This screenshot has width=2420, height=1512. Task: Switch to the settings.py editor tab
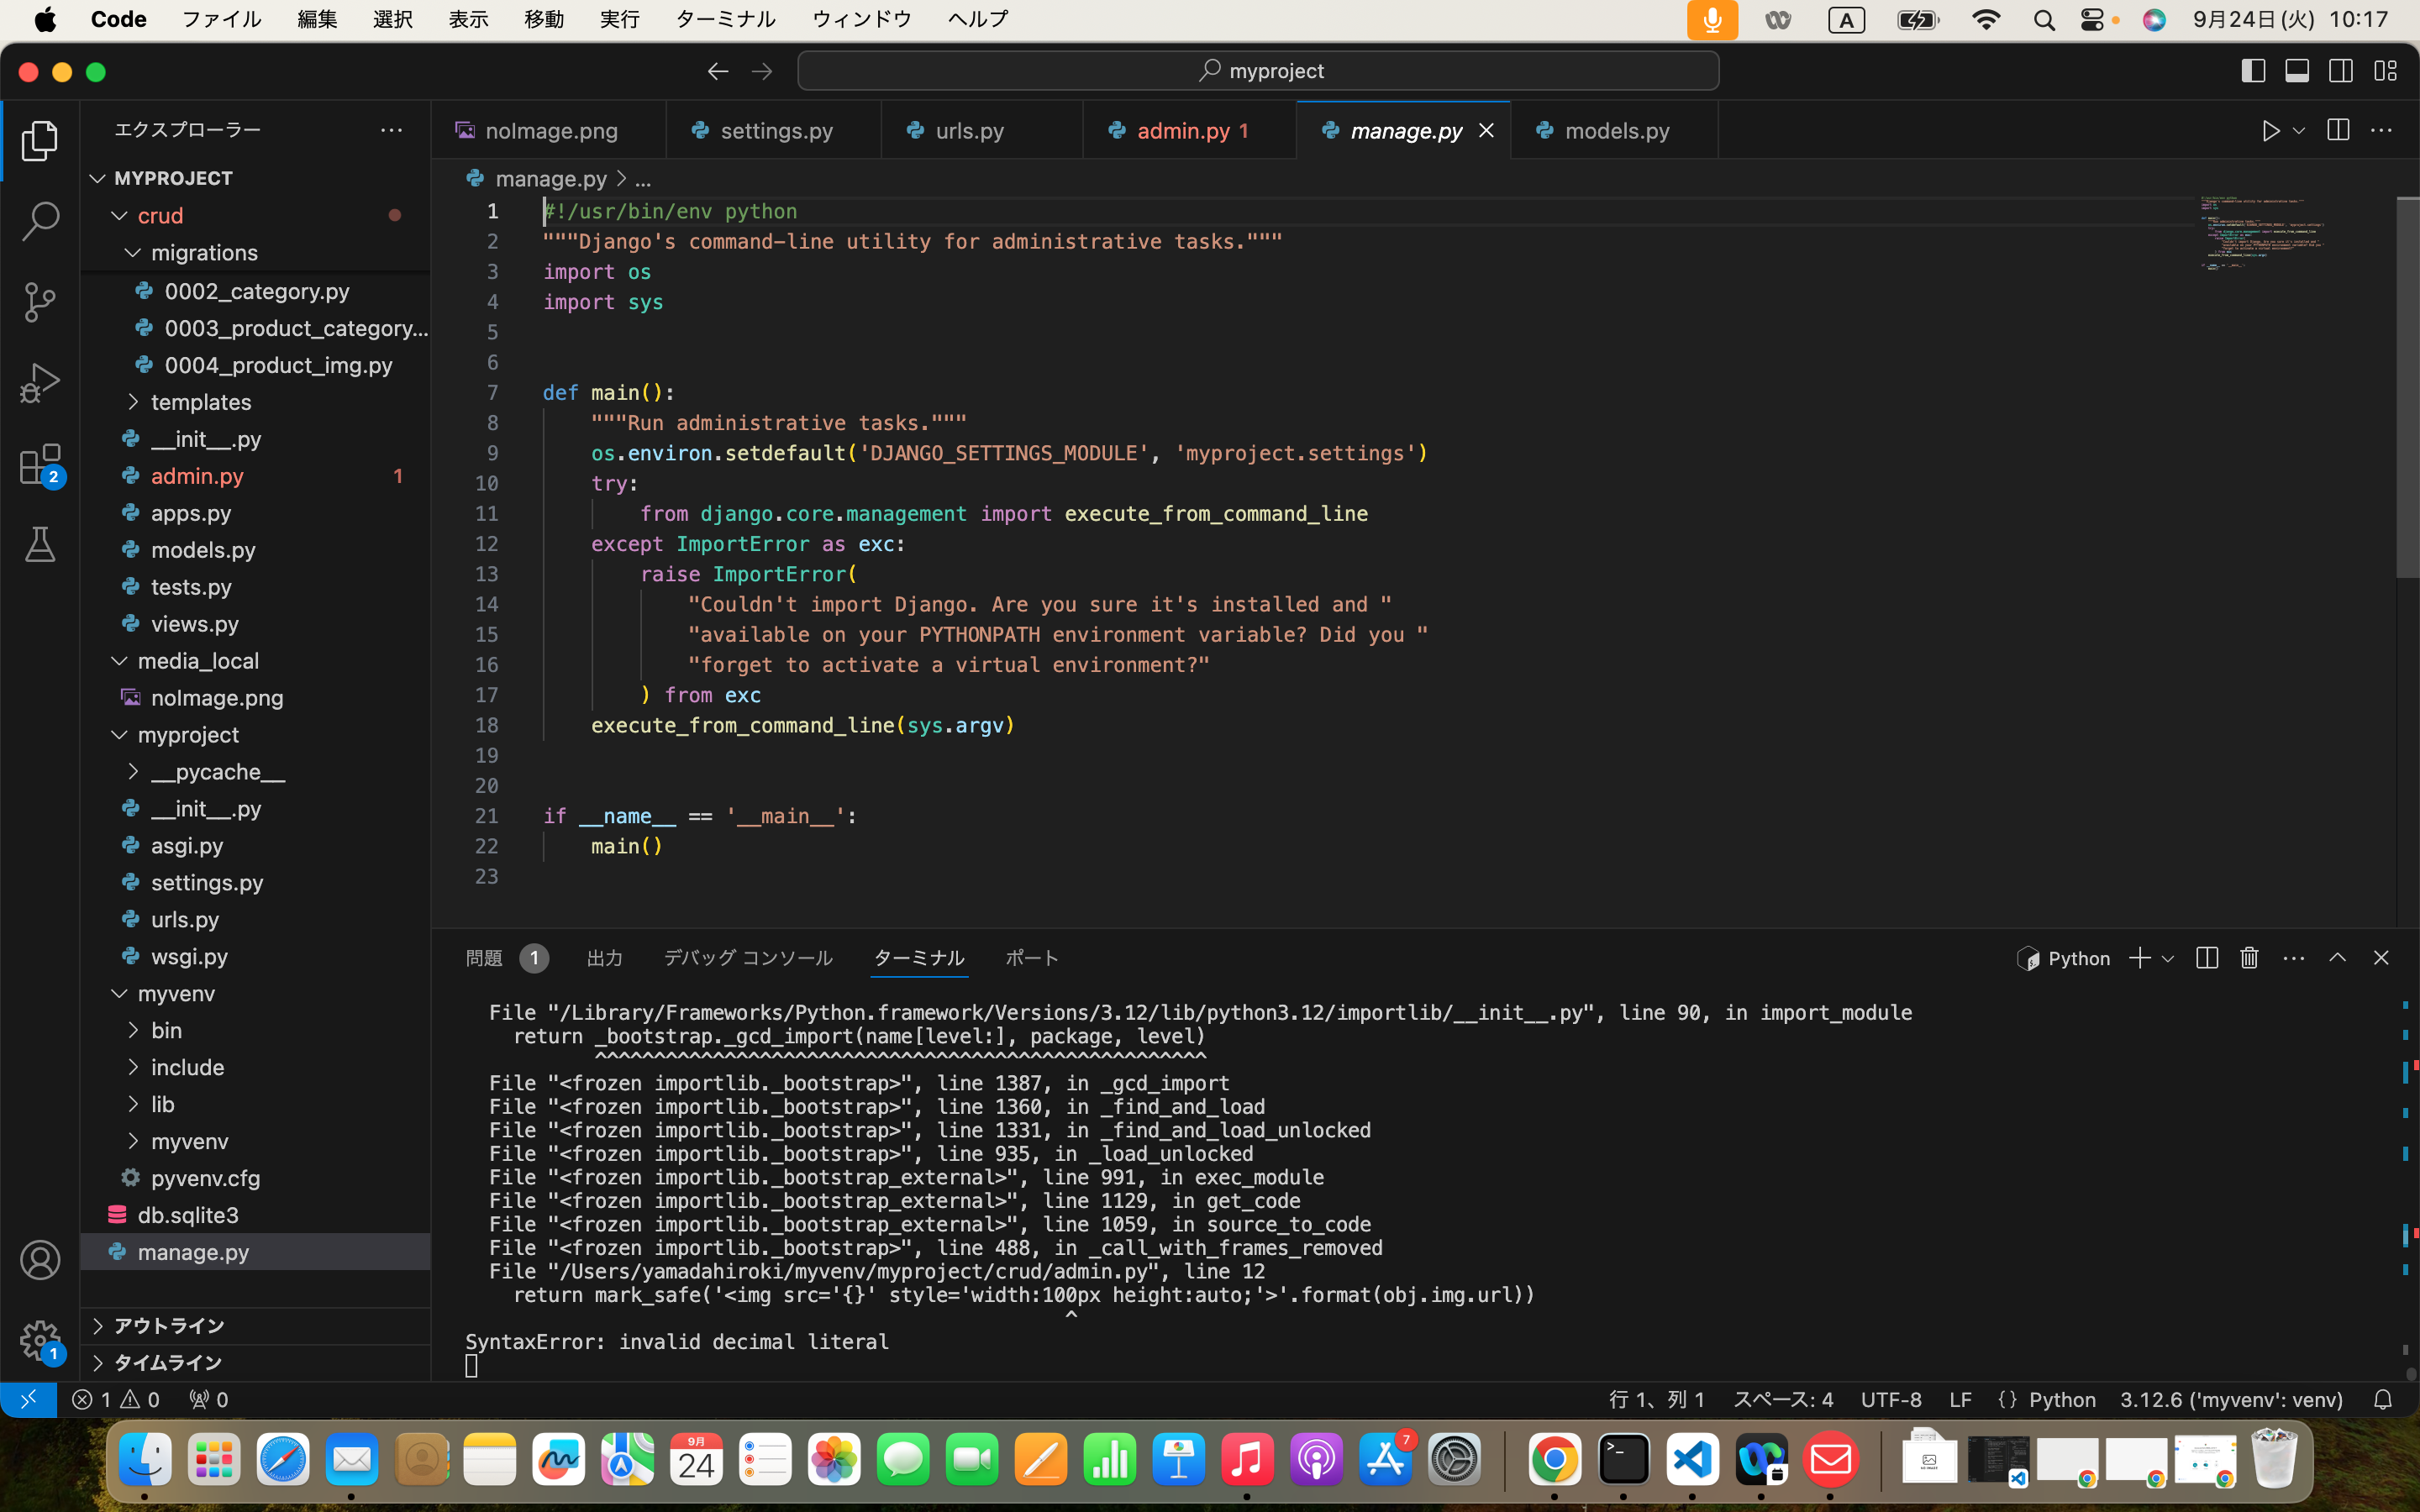click(775, 131)
